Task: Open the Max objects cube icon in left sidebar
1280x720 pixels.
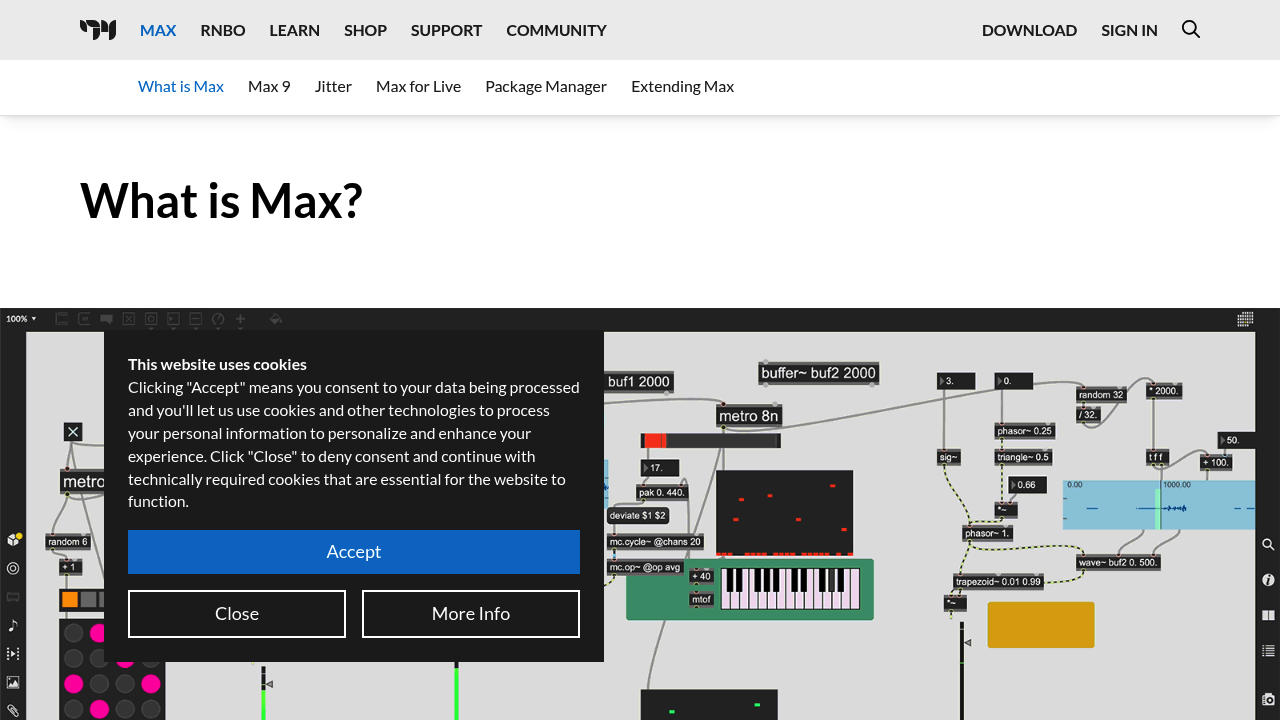Action: [x=14, y=539]
